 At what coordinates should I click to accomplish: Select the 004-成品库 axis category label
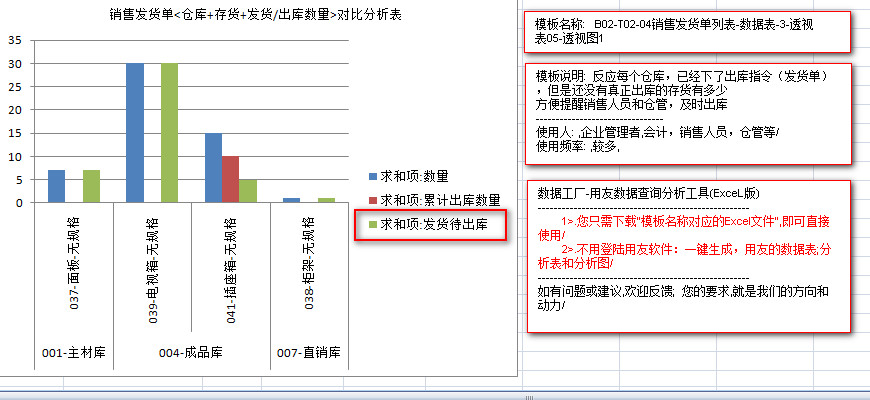190,352
